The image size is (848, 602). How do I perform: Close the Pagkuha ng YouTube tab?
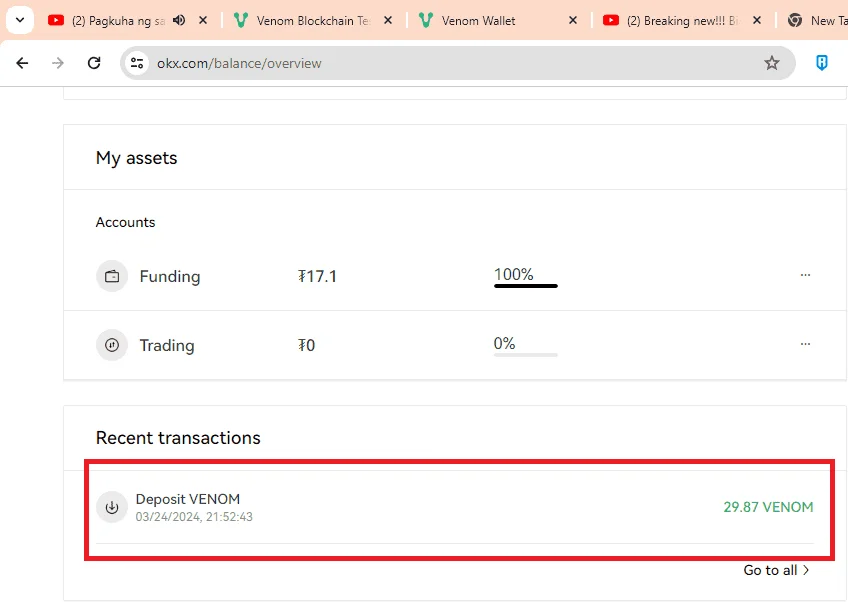[203, 21]
